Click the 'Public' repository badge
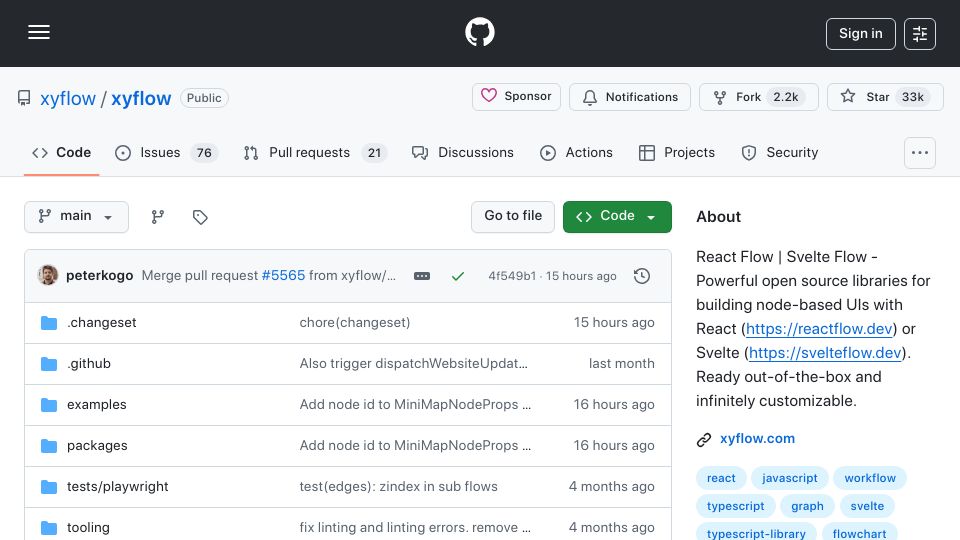Image resolution: width=960 pixels, height=540 pixels. [x=204, y=98]
